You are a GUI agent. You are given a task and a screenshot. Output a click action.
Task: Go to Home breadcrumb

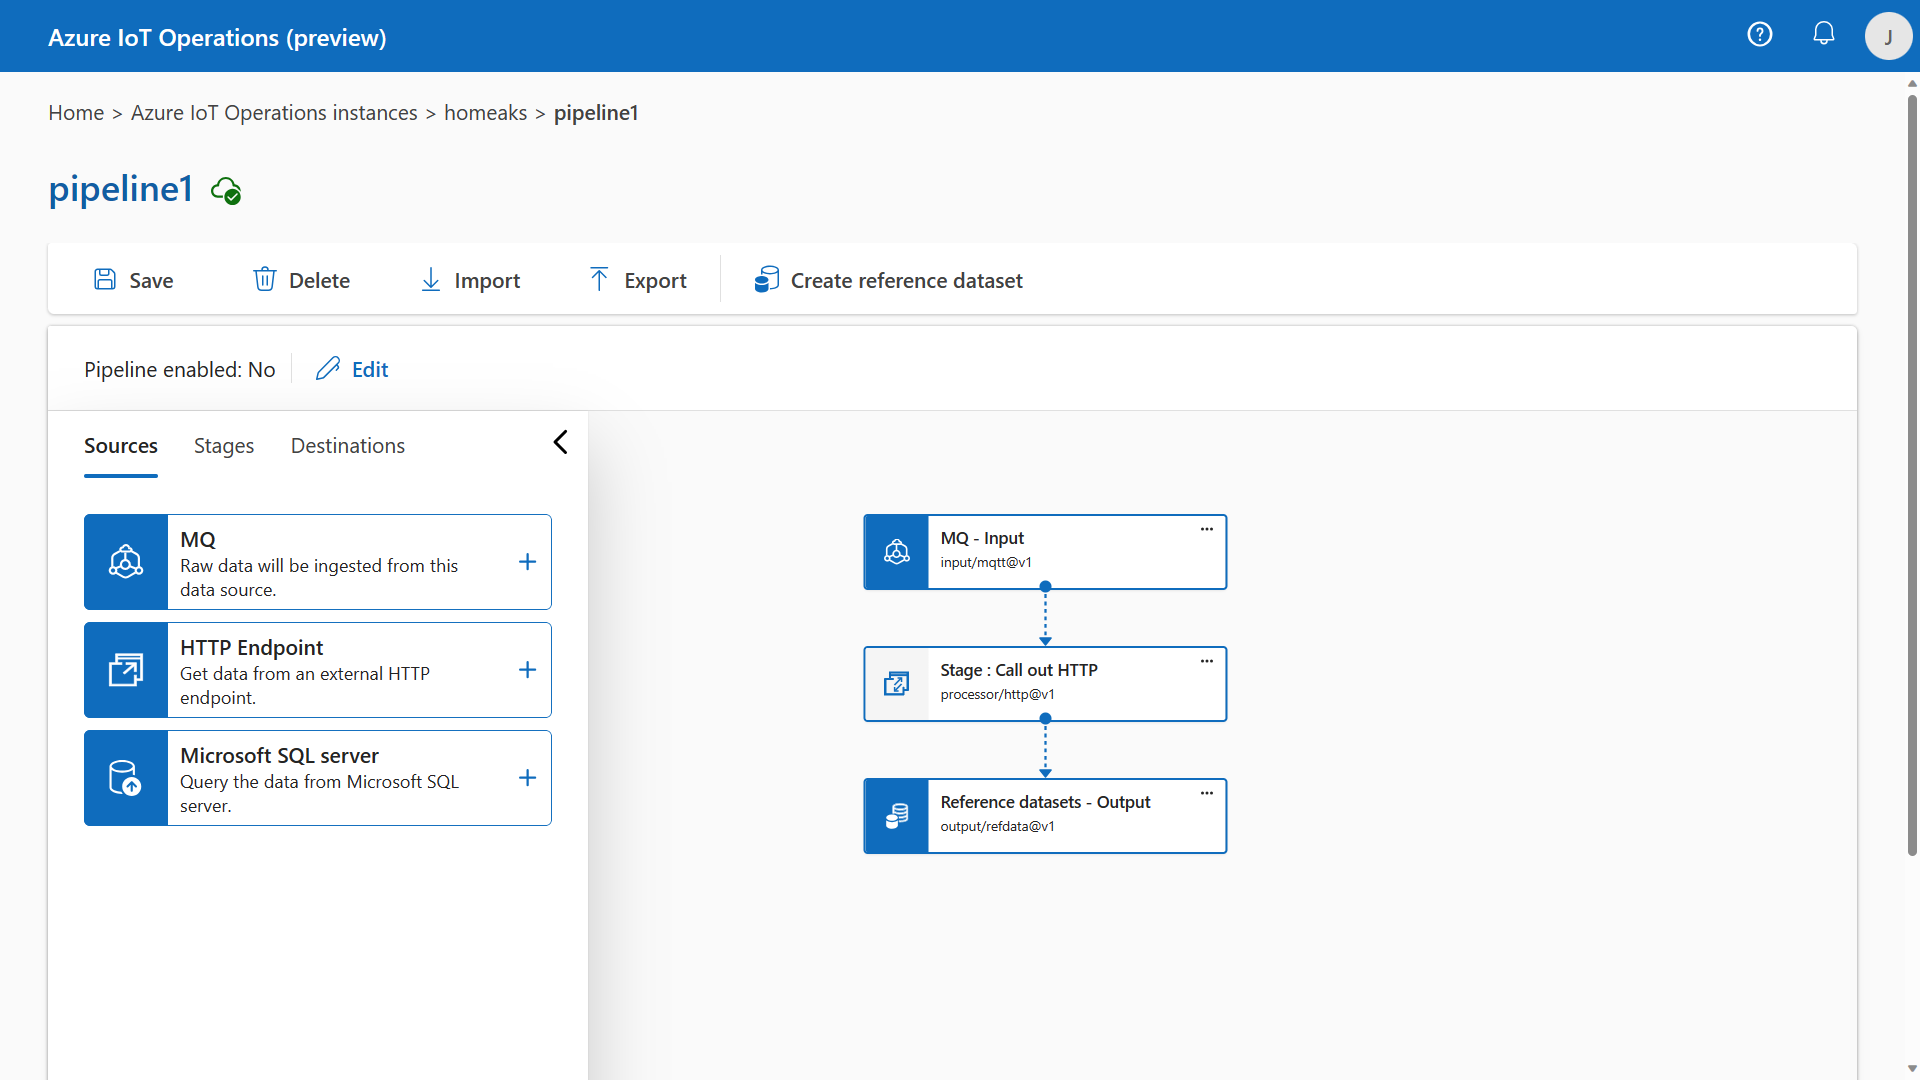(x=76, y=113)
